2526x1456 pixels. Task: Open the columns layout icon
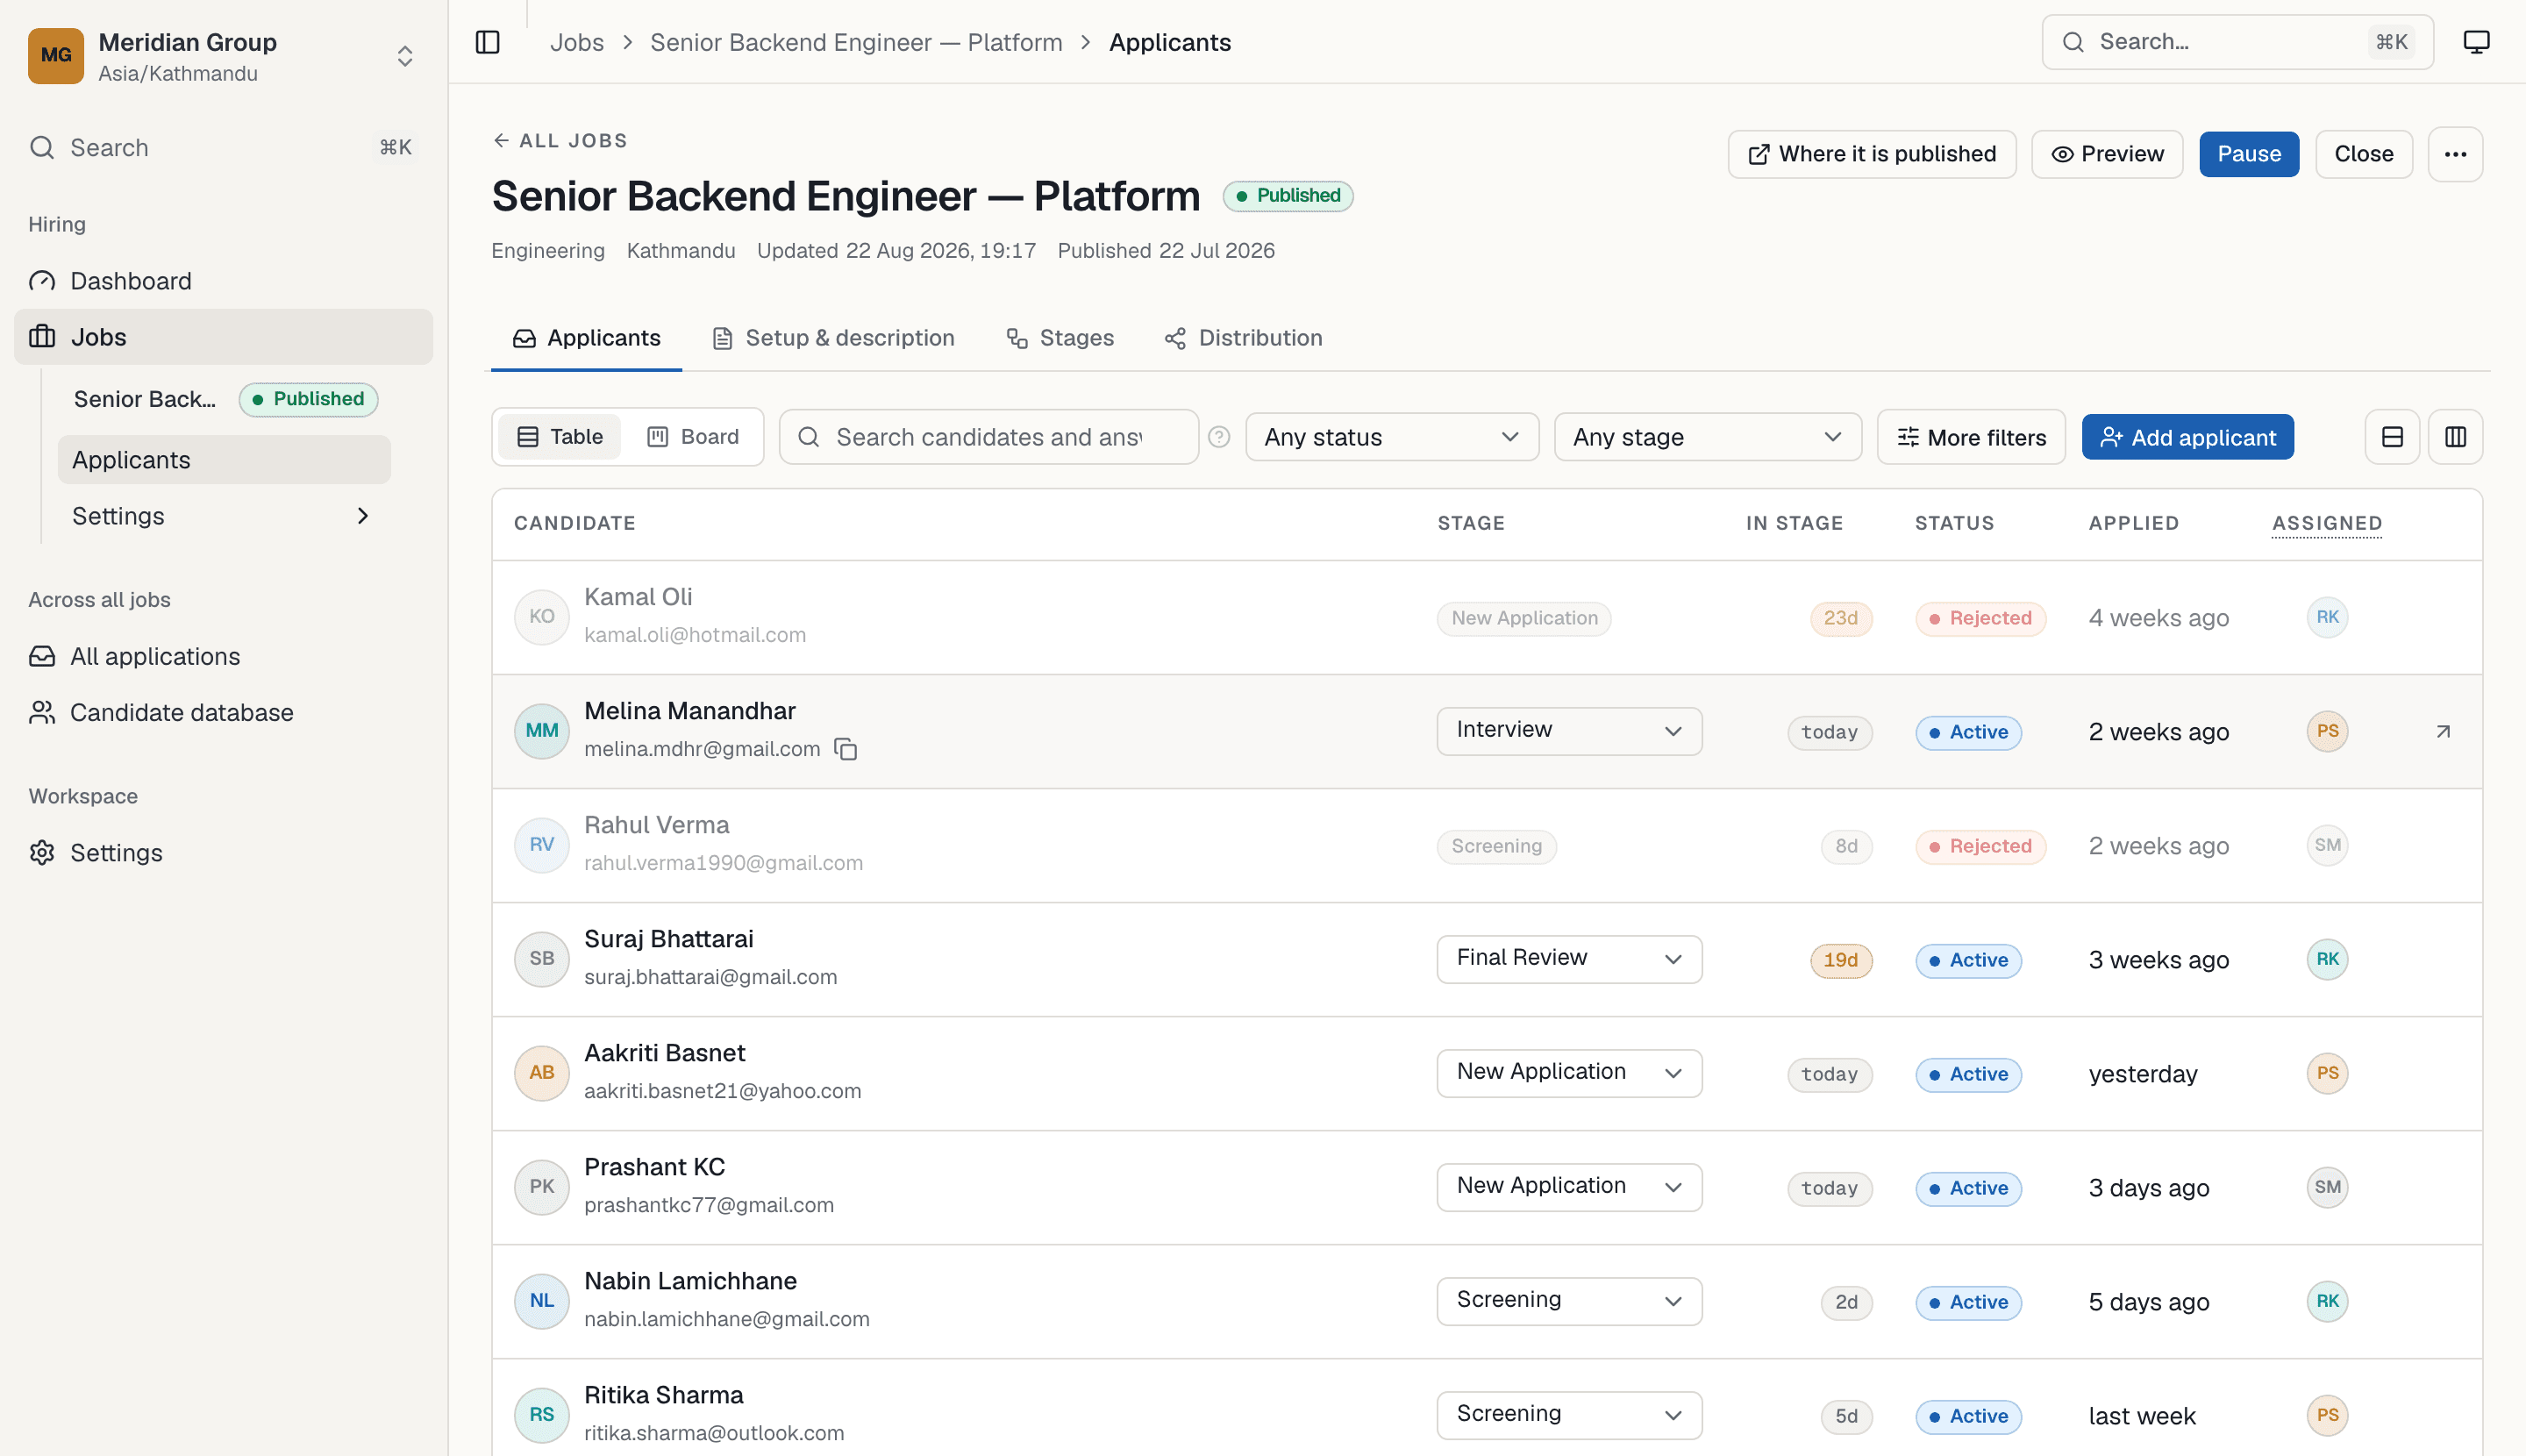coord(2455,437)
